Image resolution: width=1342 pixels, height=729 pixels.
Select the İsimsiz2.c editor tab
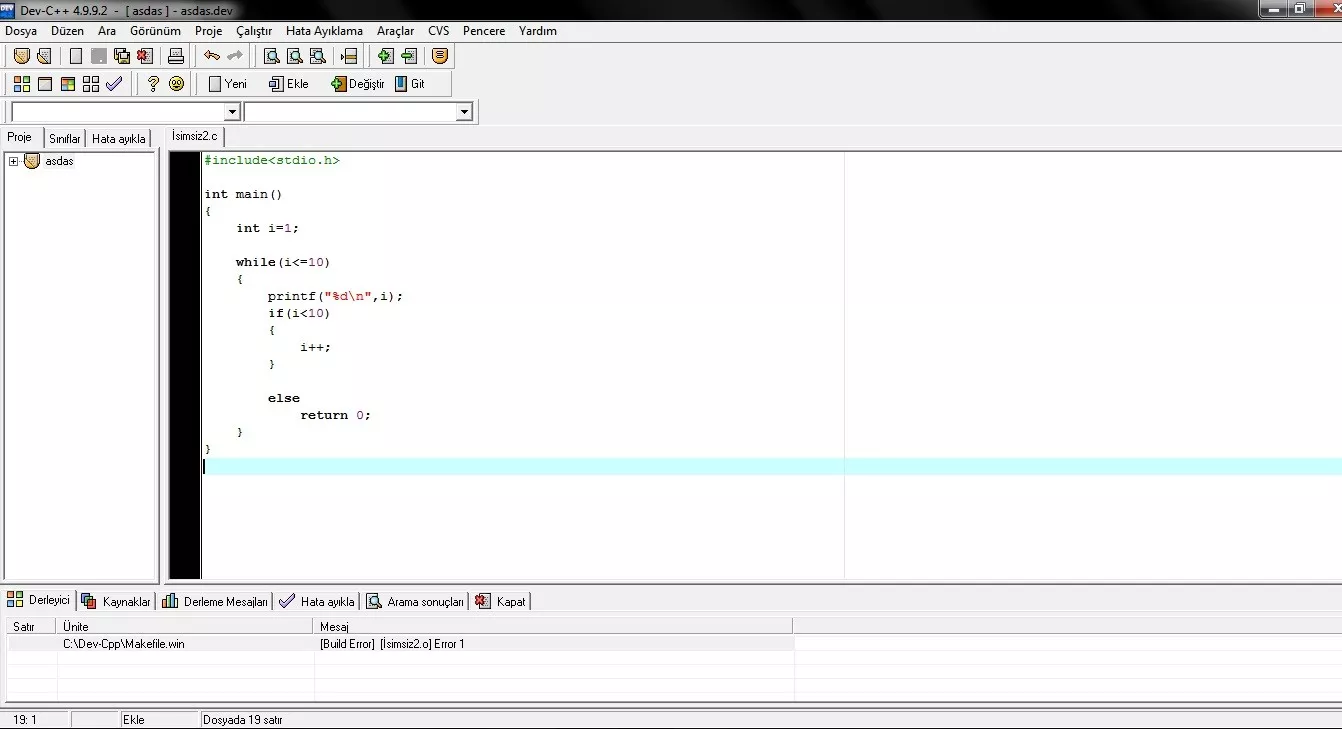194,136
